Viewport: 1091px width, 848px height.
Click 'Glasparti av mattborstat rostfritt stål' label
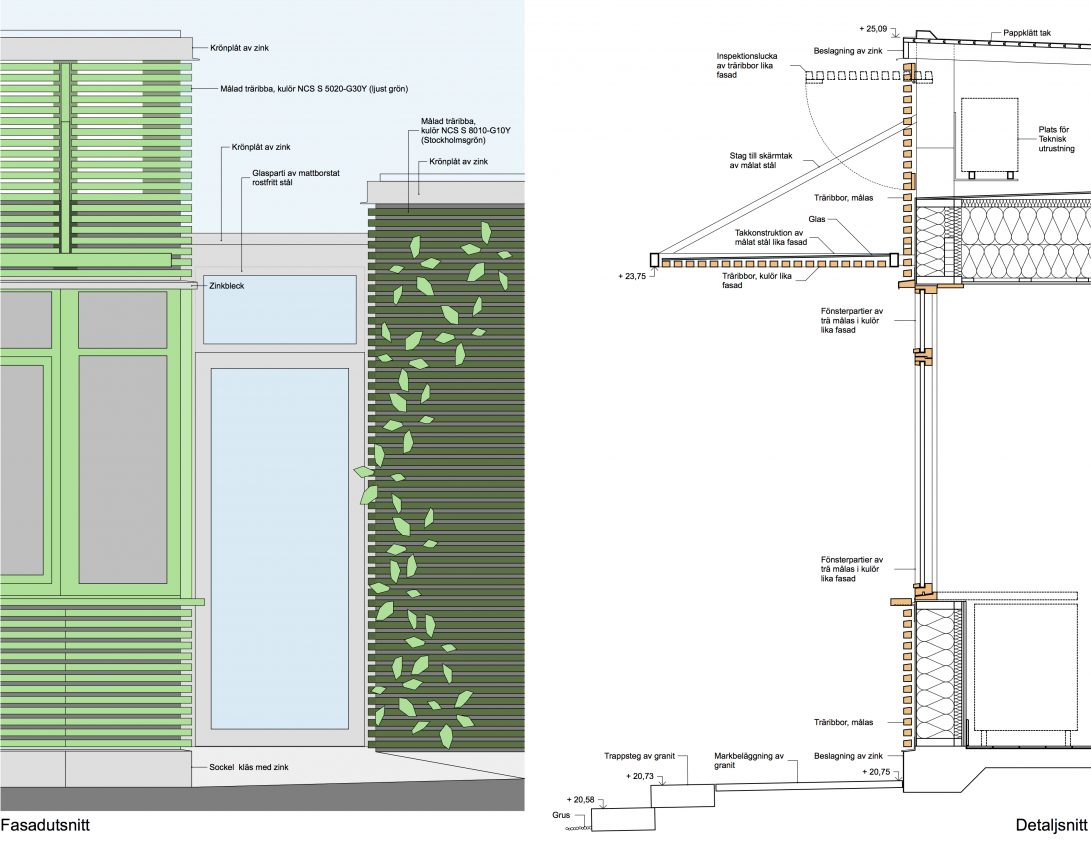[x=296, y=177]
